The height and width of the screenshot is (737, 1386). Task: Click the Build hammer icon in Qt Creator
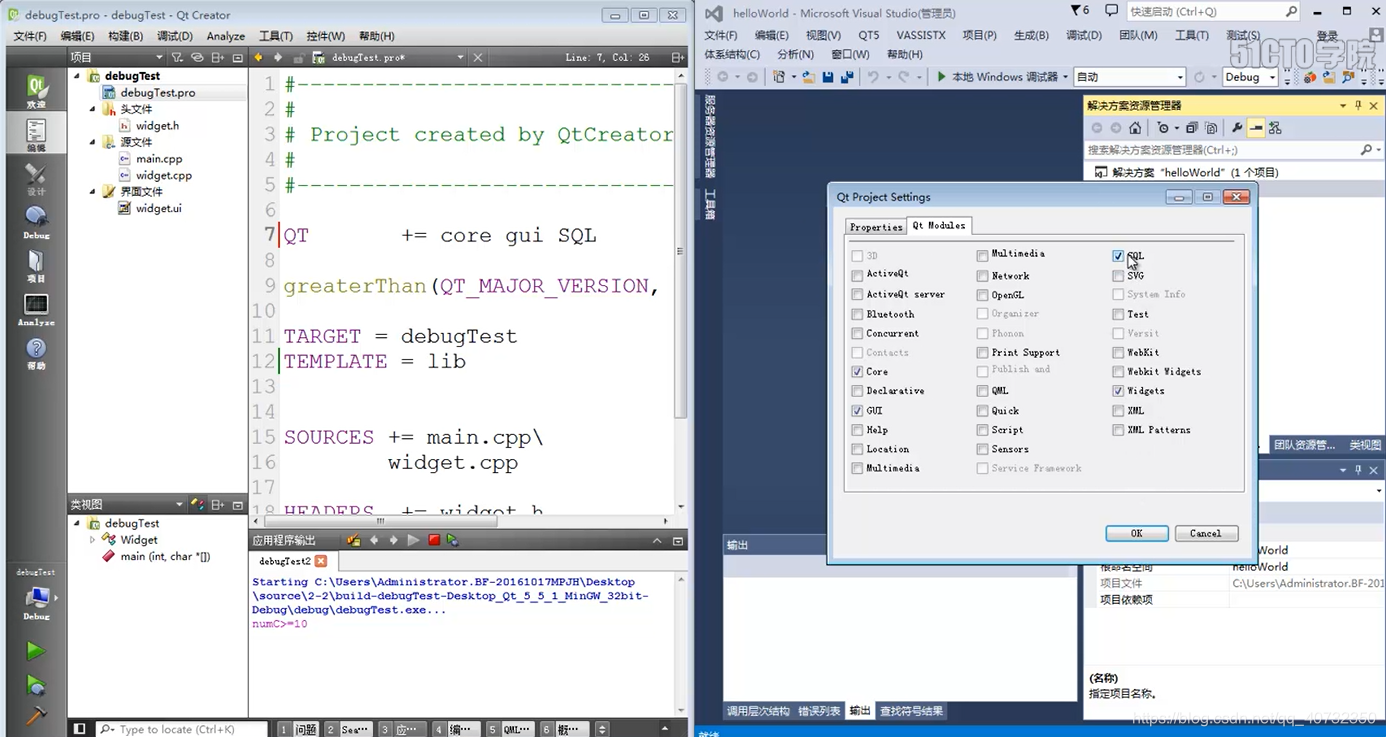coord(35,715)
